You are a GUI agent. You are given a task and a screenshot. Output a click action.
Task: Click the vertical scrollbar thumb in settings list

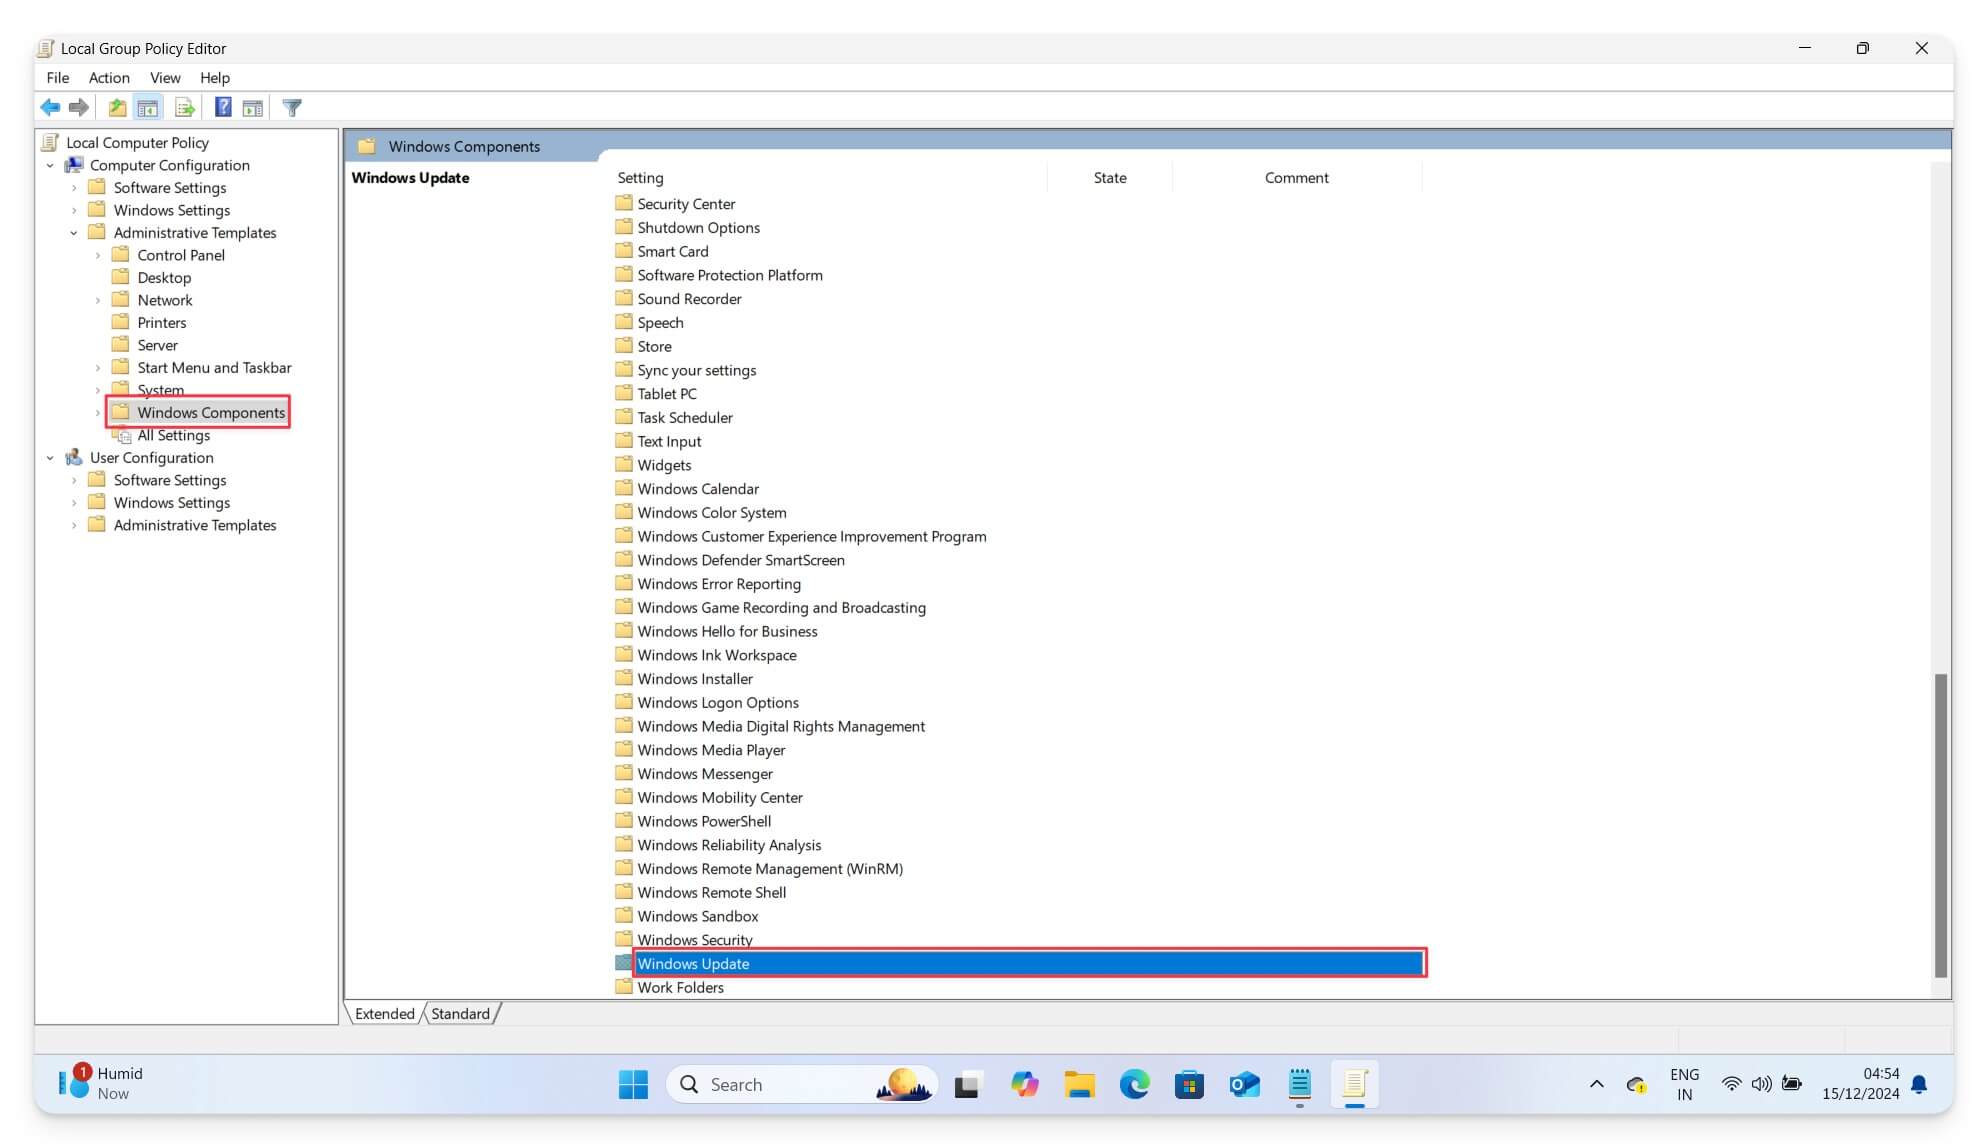pos(1940,825)
